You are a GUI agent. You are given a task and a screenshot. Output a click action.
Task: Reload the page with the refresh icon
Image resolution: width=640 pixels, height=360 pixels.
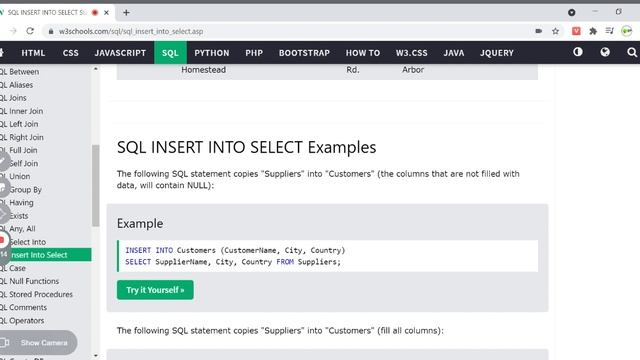[30, 31]
